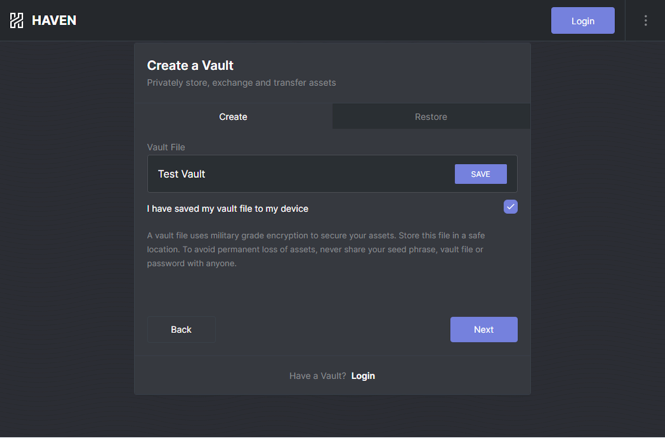Click the 'I have saved my vault file' label
Viewport: 665px width, 438px height.
click(227, 209)
